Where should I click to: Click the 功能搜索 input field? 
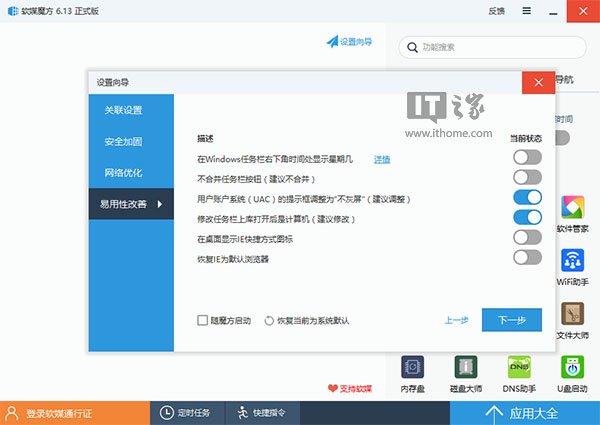[x=492, y=47]
